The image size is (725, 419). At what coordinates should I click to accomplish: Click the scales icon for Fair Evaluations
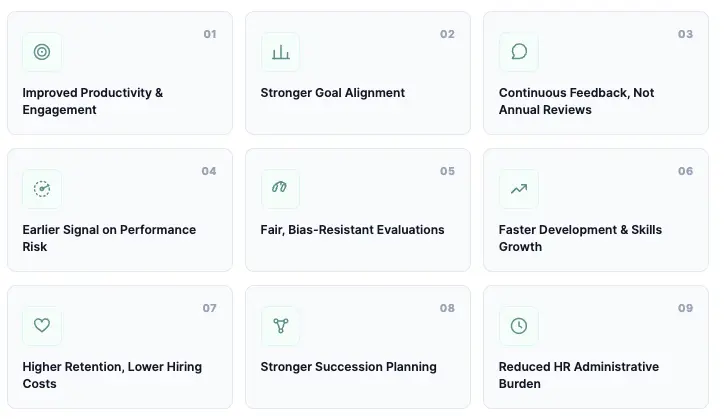pyautogui.click(x=280, y=187)
